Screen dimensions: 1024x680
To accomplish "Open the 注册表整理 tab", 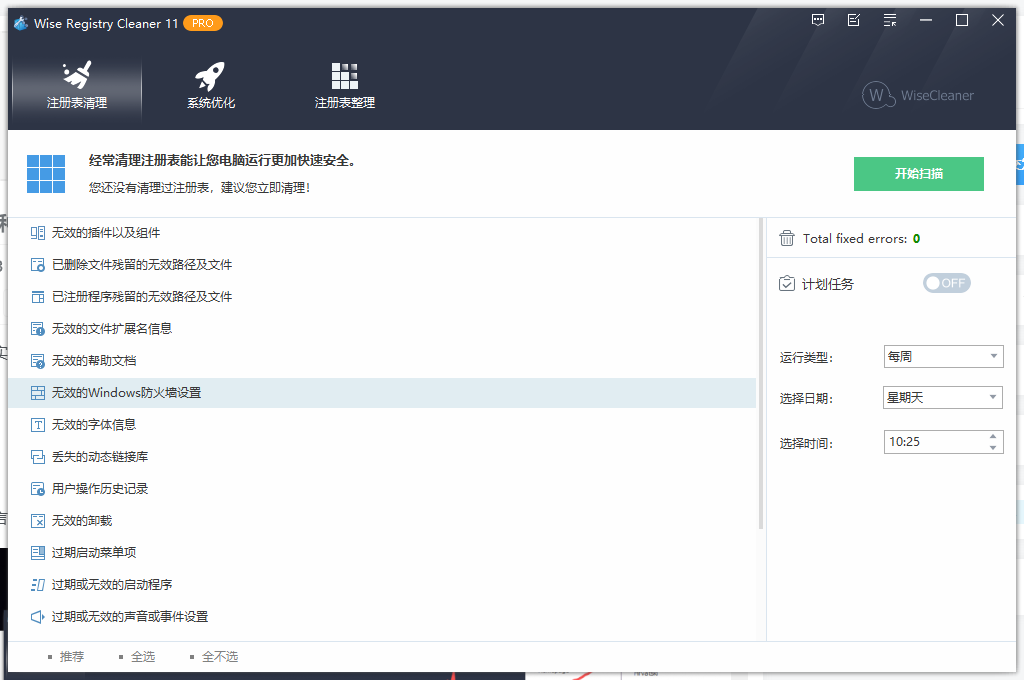I will 344,86.
